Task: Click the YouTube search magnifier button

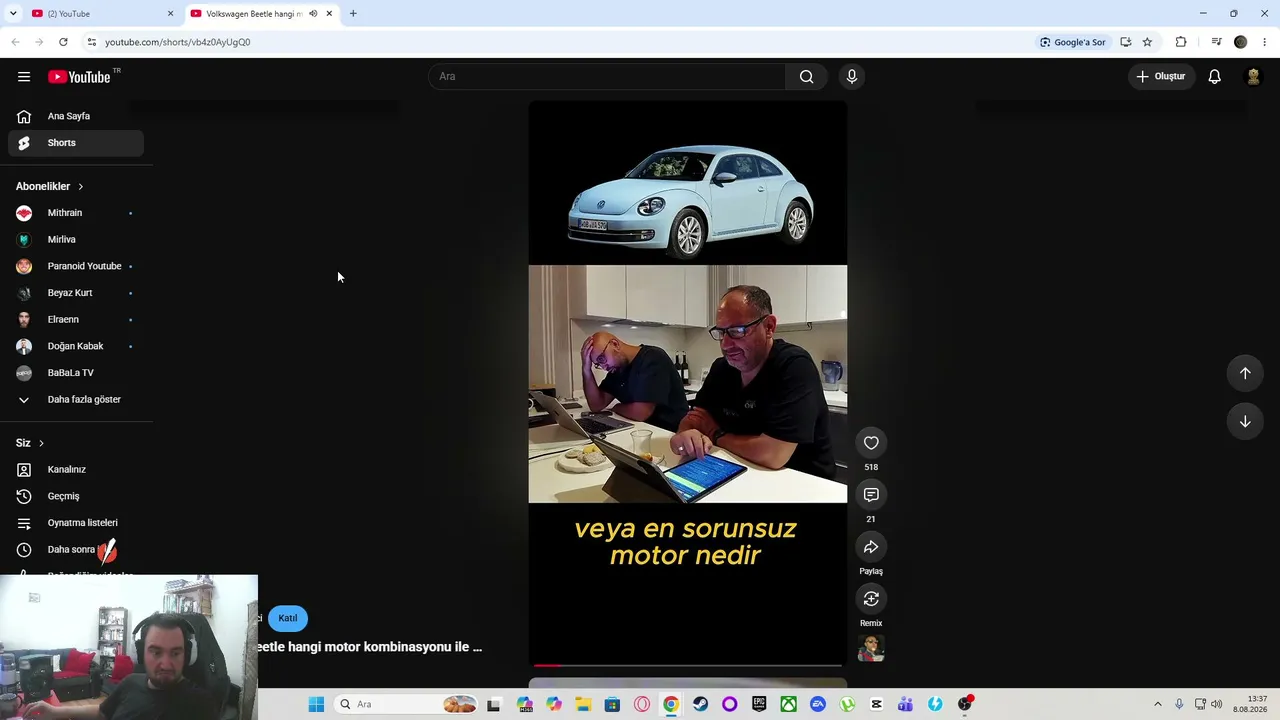Action: 806,77
